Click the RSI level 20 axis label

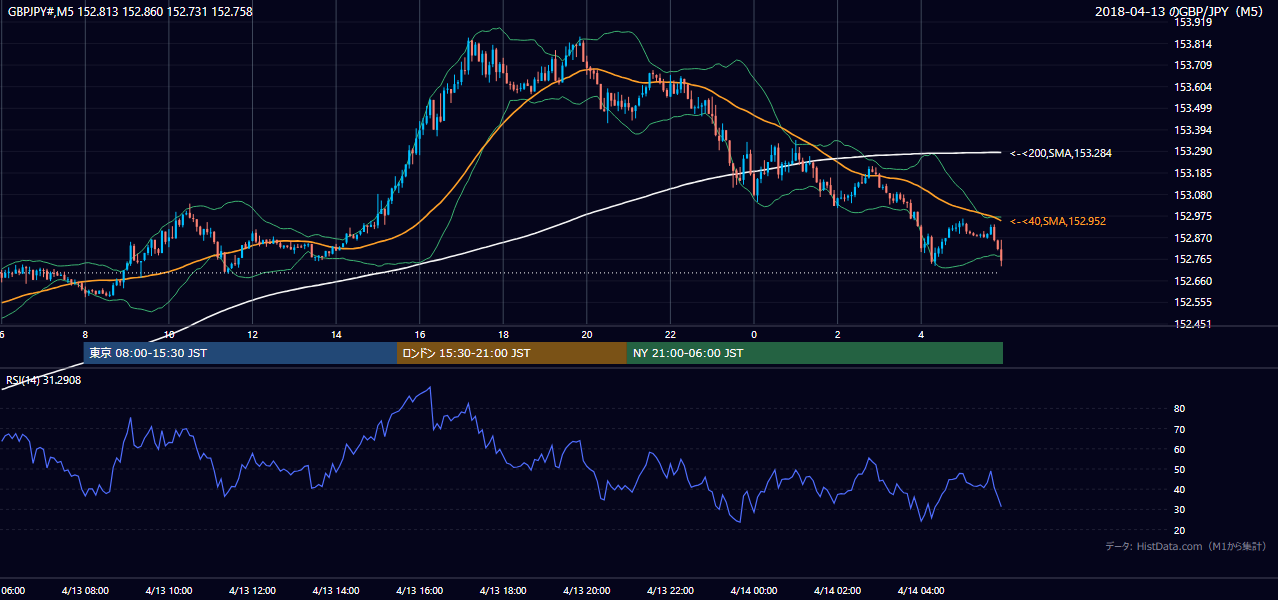[x=1179, y=530]
